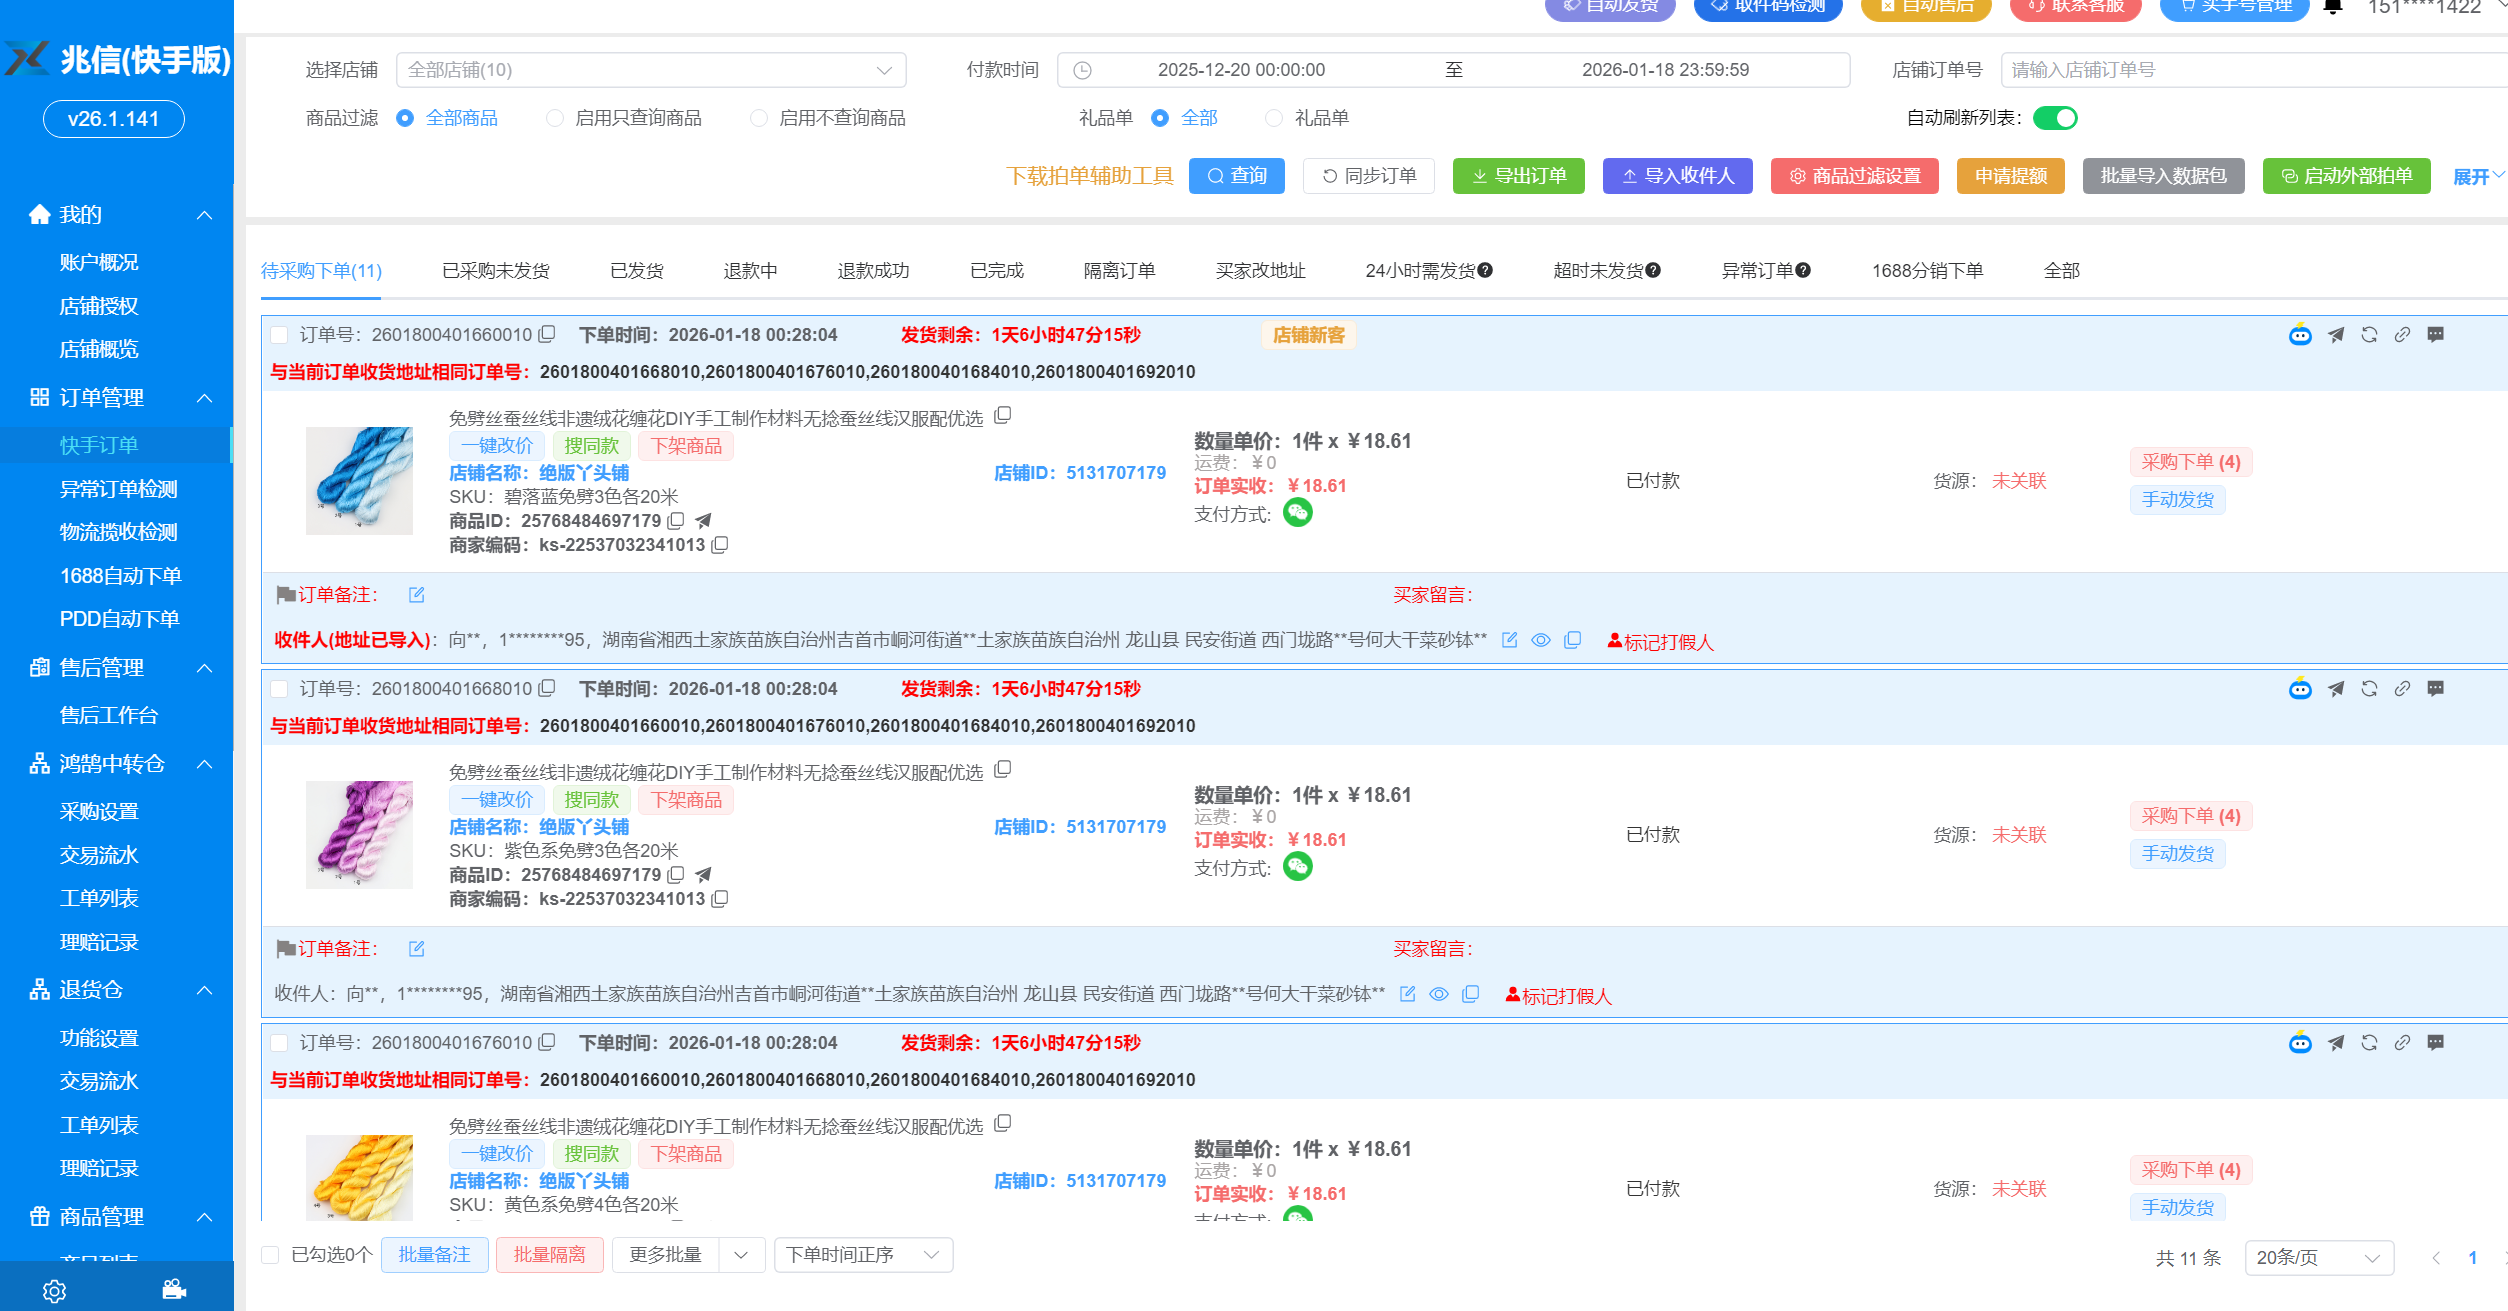Open the comment bubble icon on first order
2508x1311 pixels.
tap(2436, 335)
